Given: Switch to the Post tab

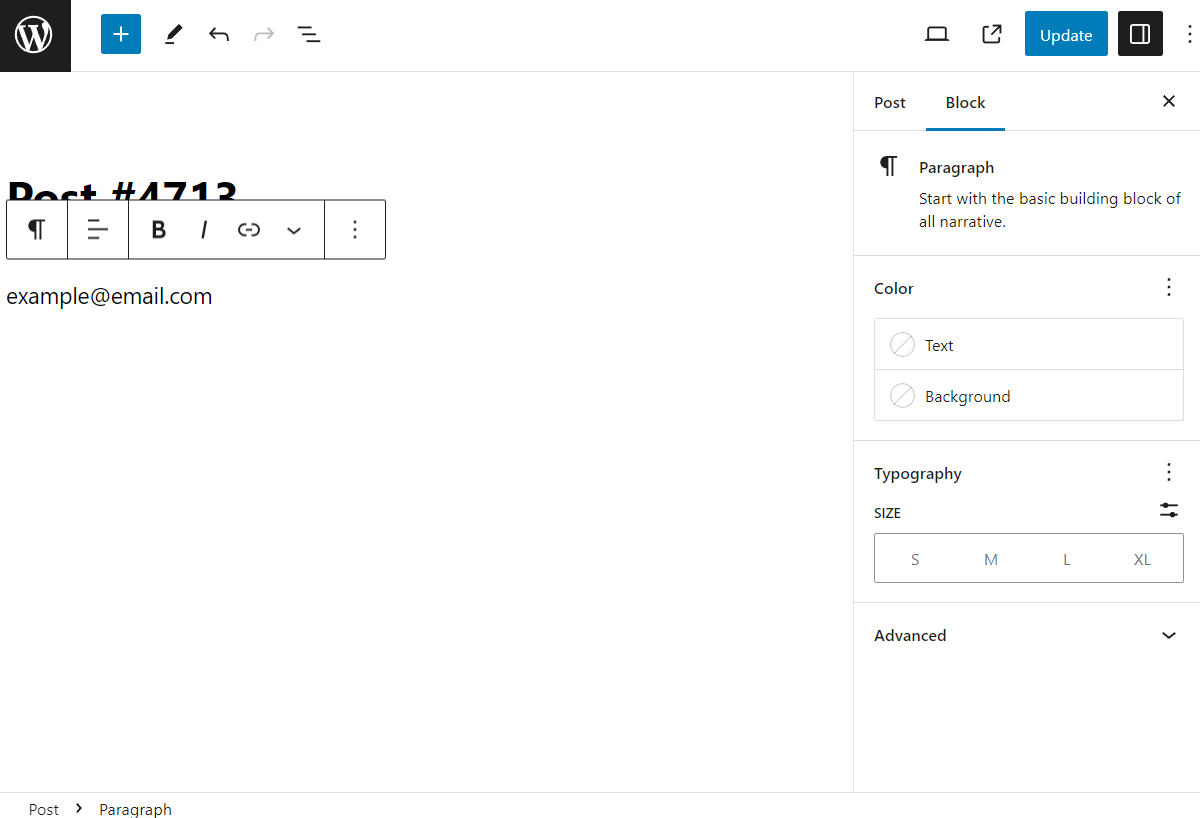Looking at the screenshot, I should pos(889,102).
